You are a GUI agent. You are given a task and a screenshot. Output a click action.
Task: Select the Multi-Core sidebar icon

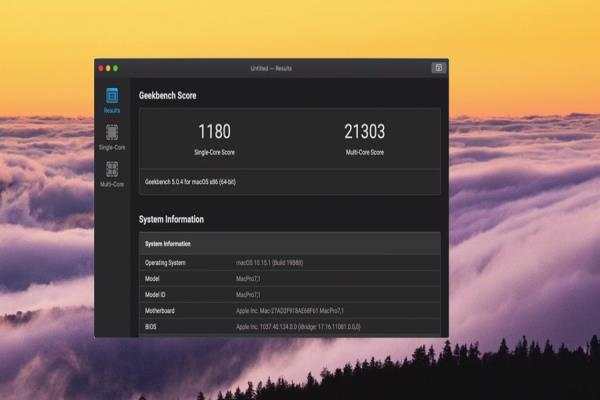click(112, 173)
